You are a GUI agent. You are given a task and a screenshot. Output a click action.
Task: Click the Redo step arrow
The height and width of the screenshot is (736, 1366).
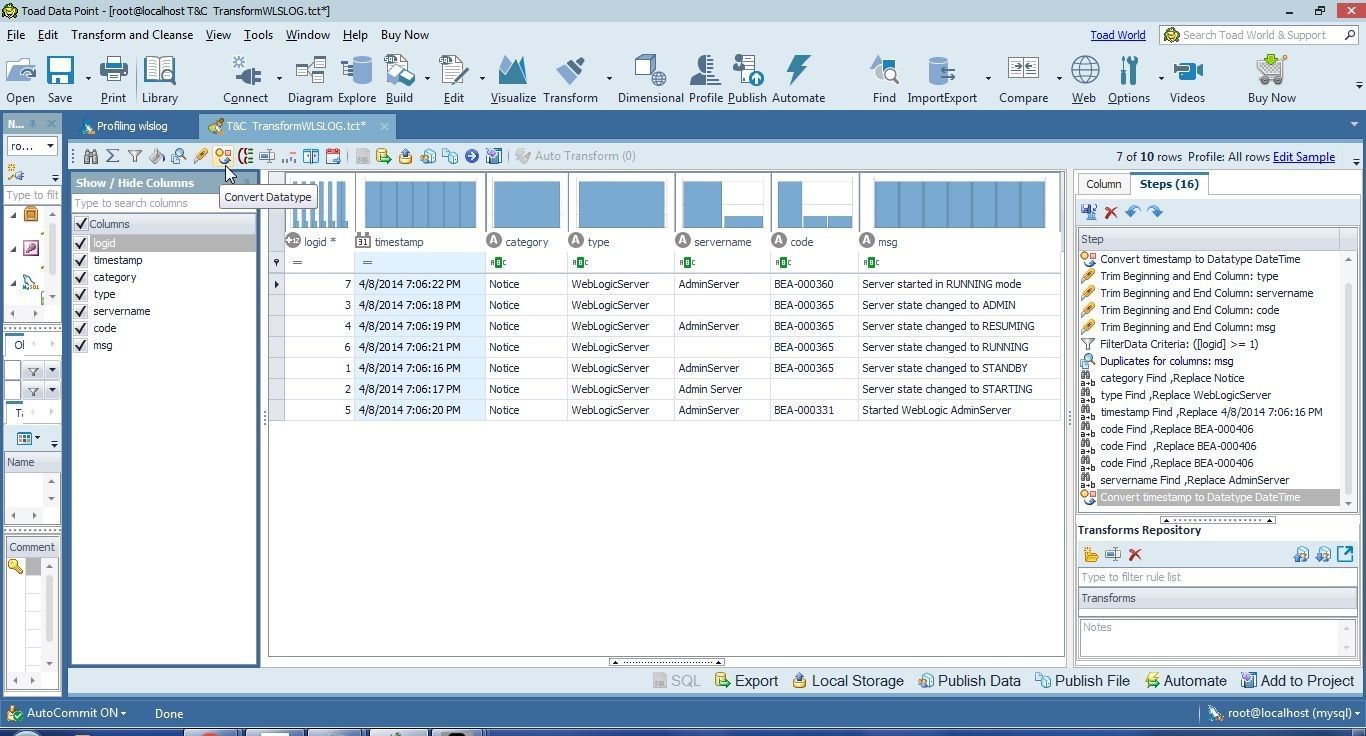click(1155, 212)
